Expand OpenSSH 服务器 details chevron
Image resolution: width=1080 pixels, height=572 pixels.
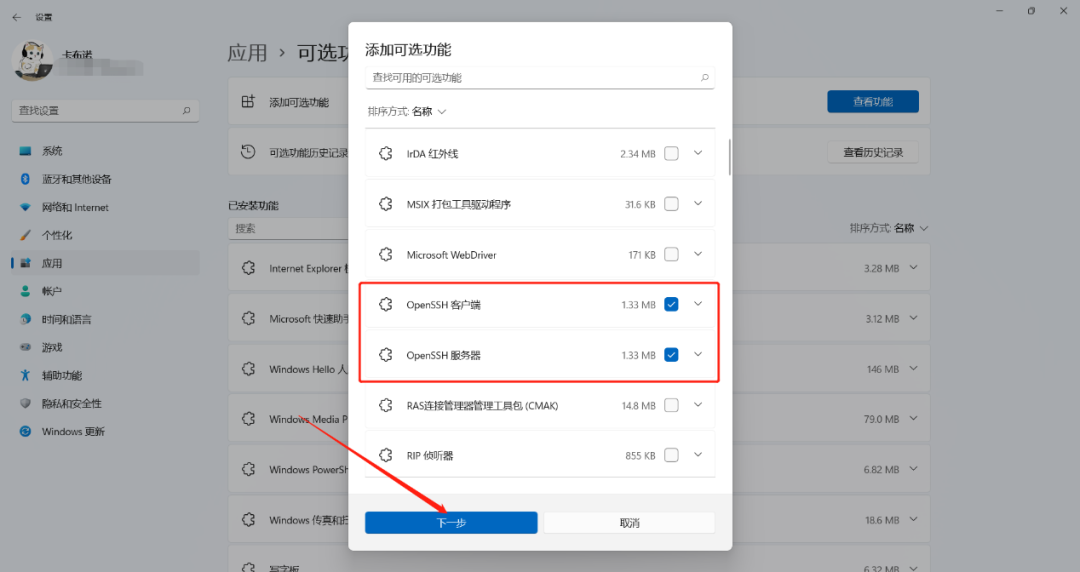coord(698,354)
